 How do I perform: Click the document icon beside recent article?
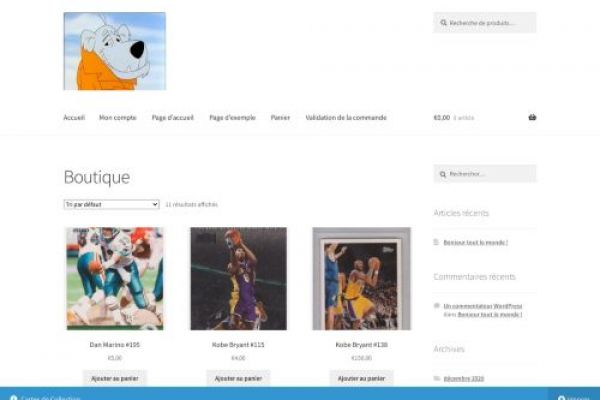pos(437,242)
